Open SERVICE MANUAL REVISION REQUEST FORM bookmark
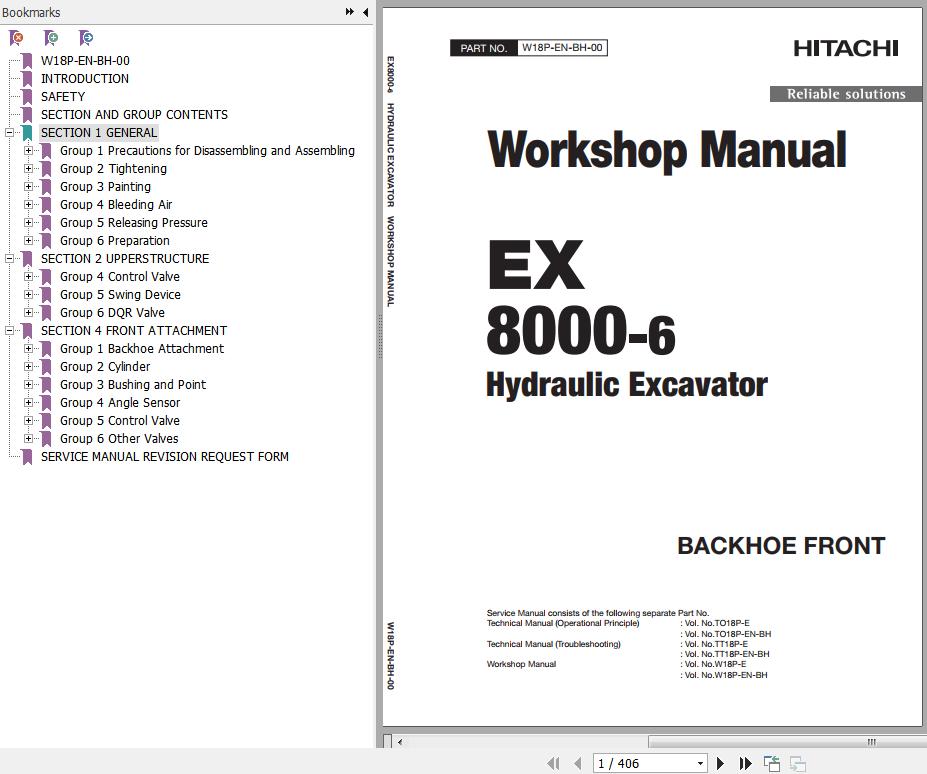Screen dimensions: 927x774 (164, 457)
